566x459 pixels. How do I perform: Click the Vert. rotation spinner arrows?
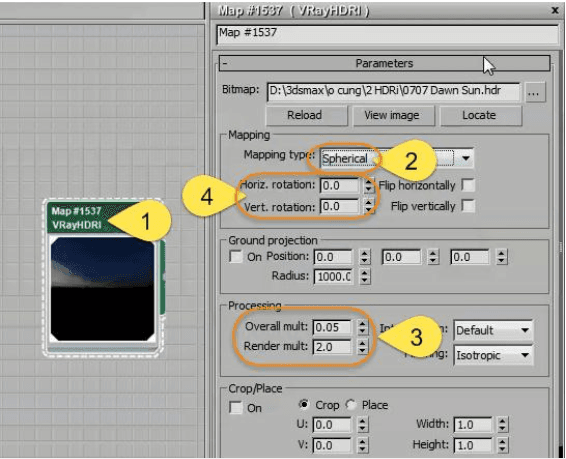coord(368,206)
